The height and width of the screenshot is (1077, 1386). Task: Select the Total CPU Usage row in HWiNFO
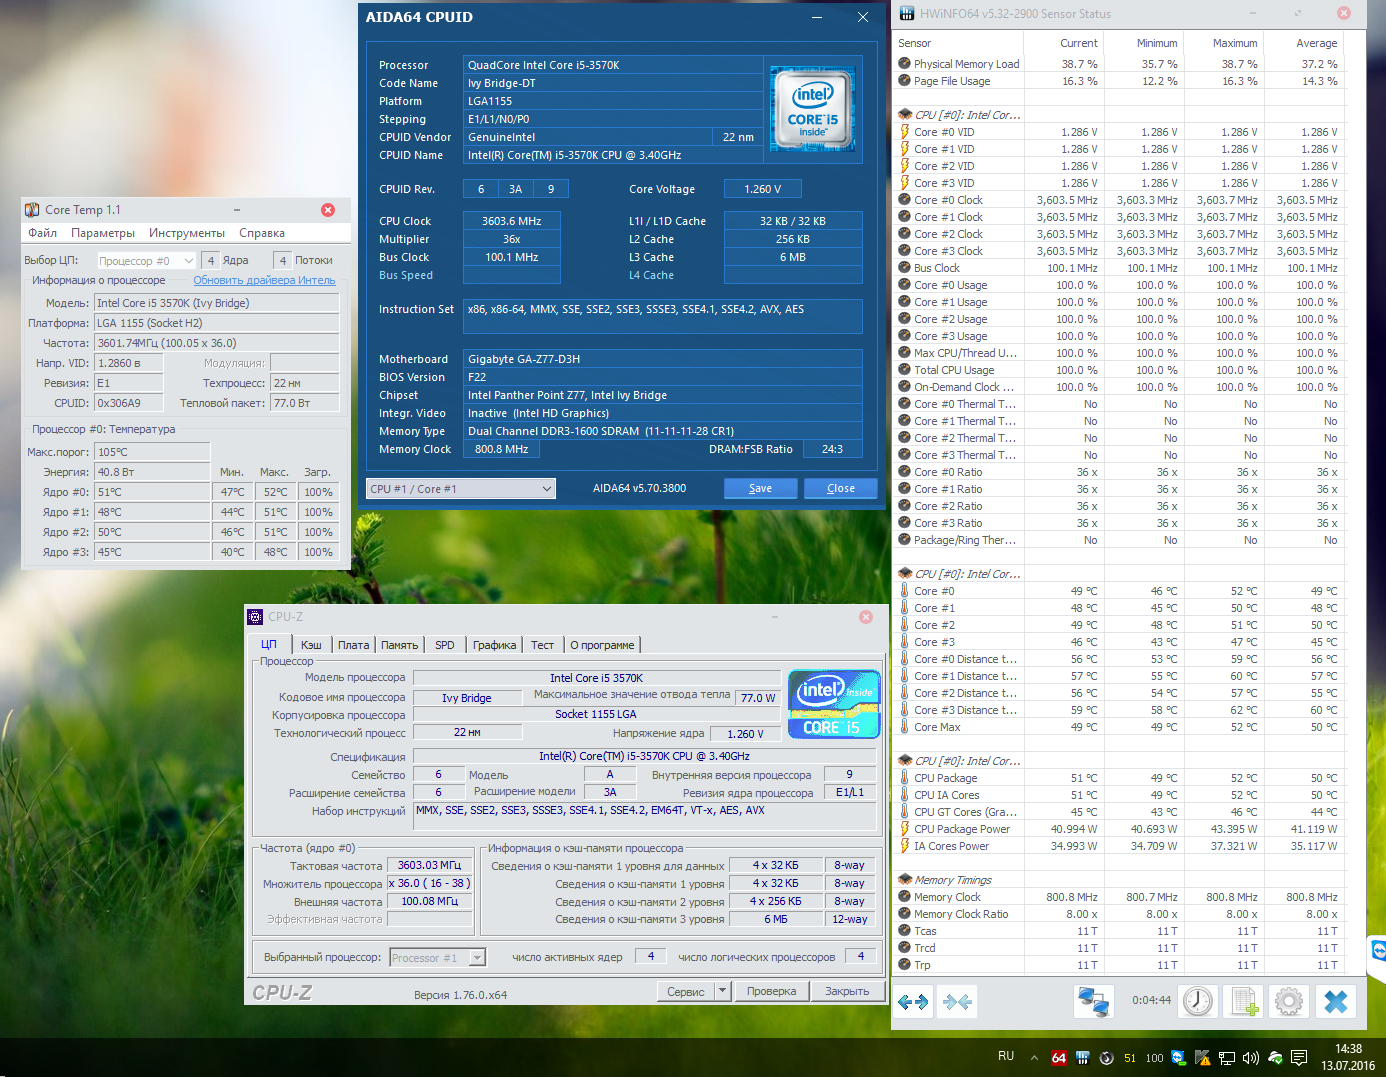1119,370
